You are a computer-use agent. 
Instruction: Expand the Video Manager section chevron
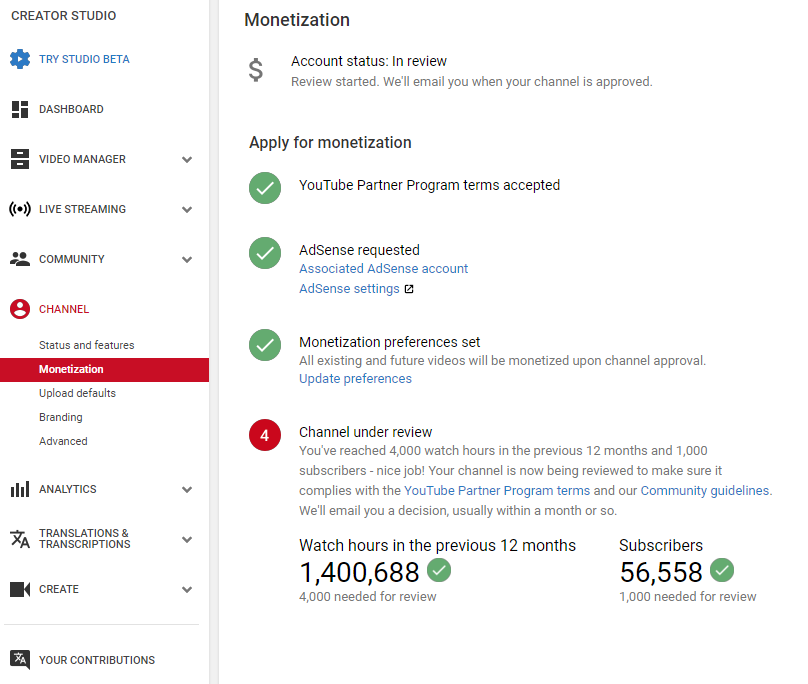coord(187,160)
